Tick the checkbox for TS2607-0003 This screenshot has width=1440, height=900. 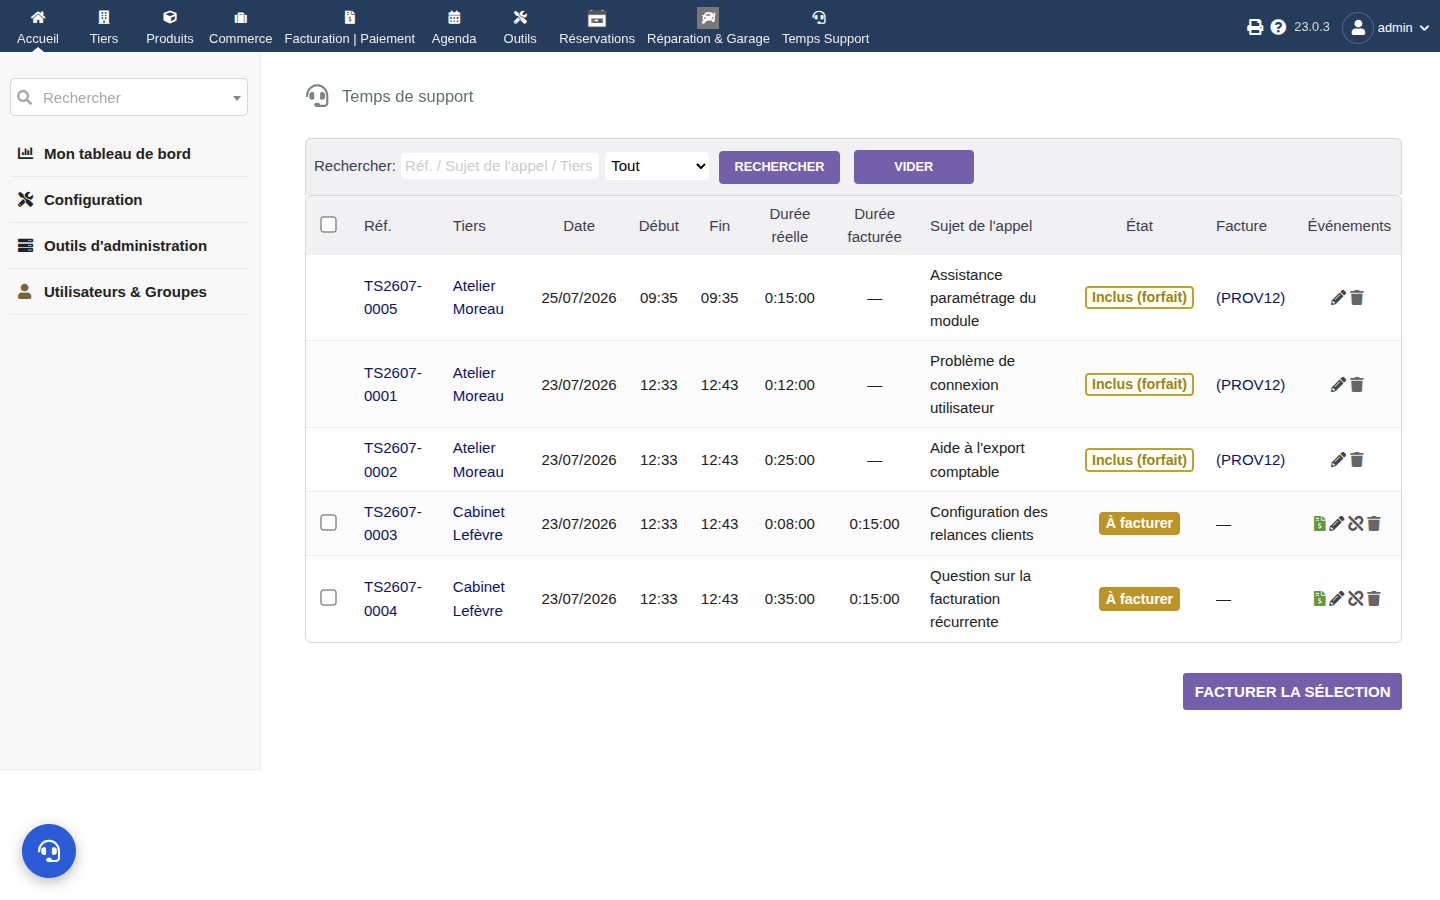328,522
